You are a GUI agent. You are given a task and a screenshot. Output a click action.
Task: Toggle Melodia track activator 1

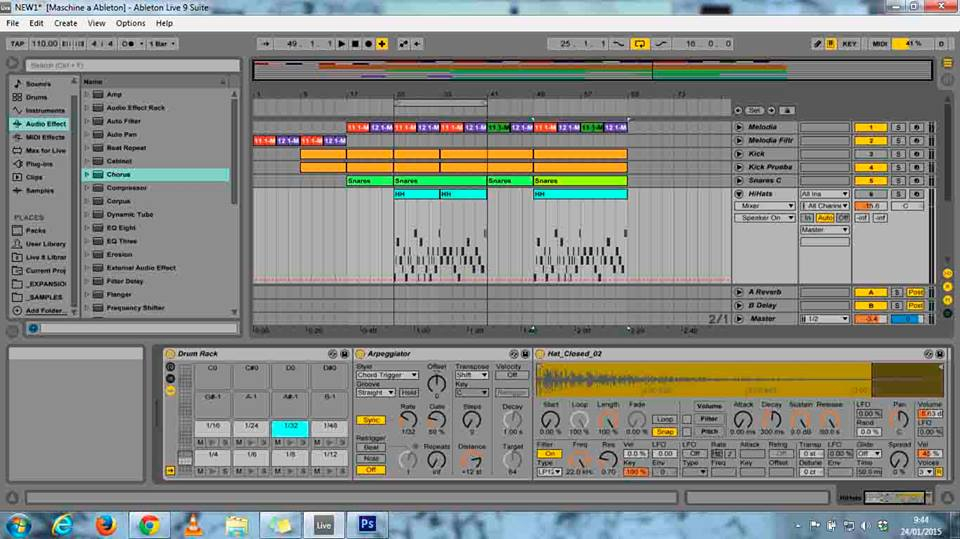(x=870, y=127)
